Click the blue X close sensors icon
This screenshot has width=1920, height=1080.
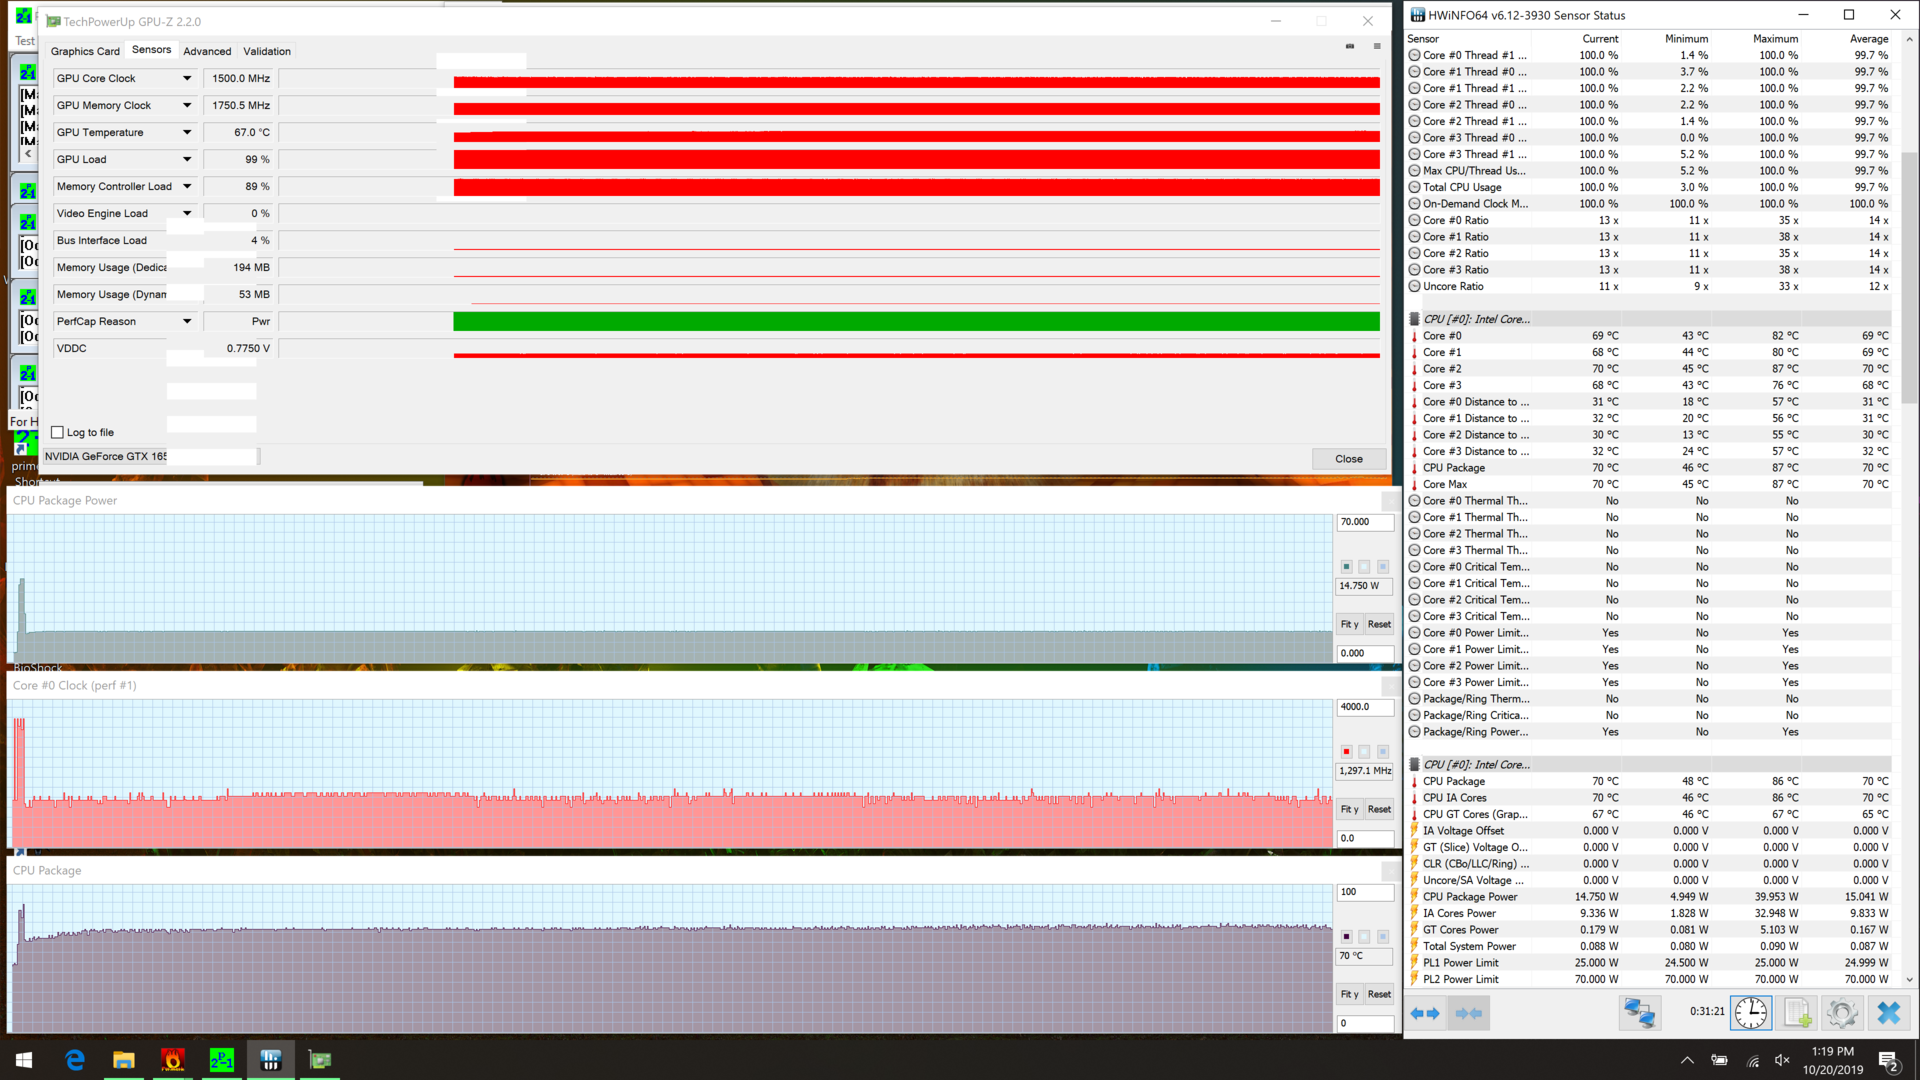point(1888,1013)
